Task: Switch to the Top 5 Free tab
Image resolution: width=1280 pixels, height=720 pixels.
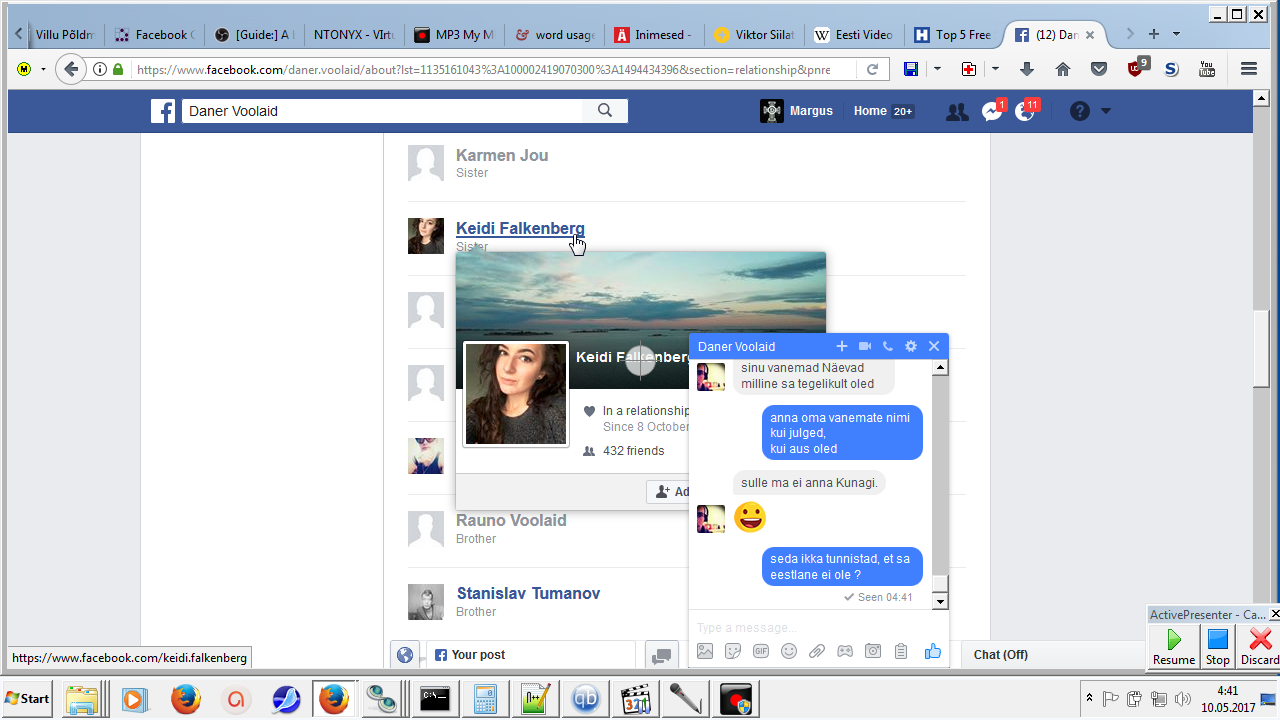Action: point(953,34)
